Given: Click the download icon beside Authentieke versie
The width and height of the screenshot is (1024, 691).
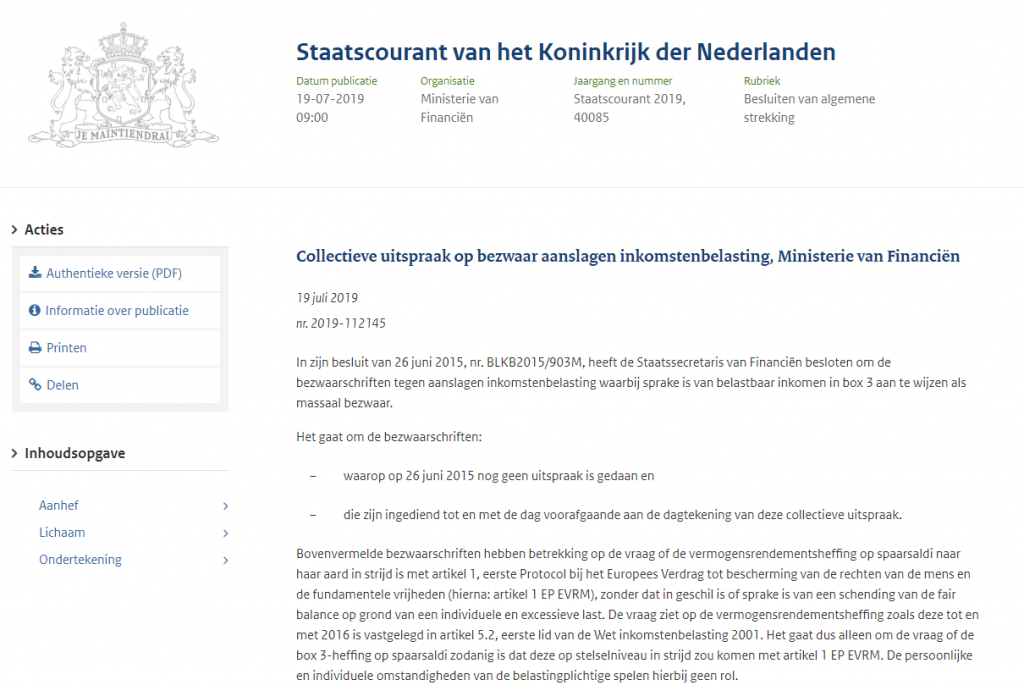Looking at the screenshot, I should (x=35, y=272).
